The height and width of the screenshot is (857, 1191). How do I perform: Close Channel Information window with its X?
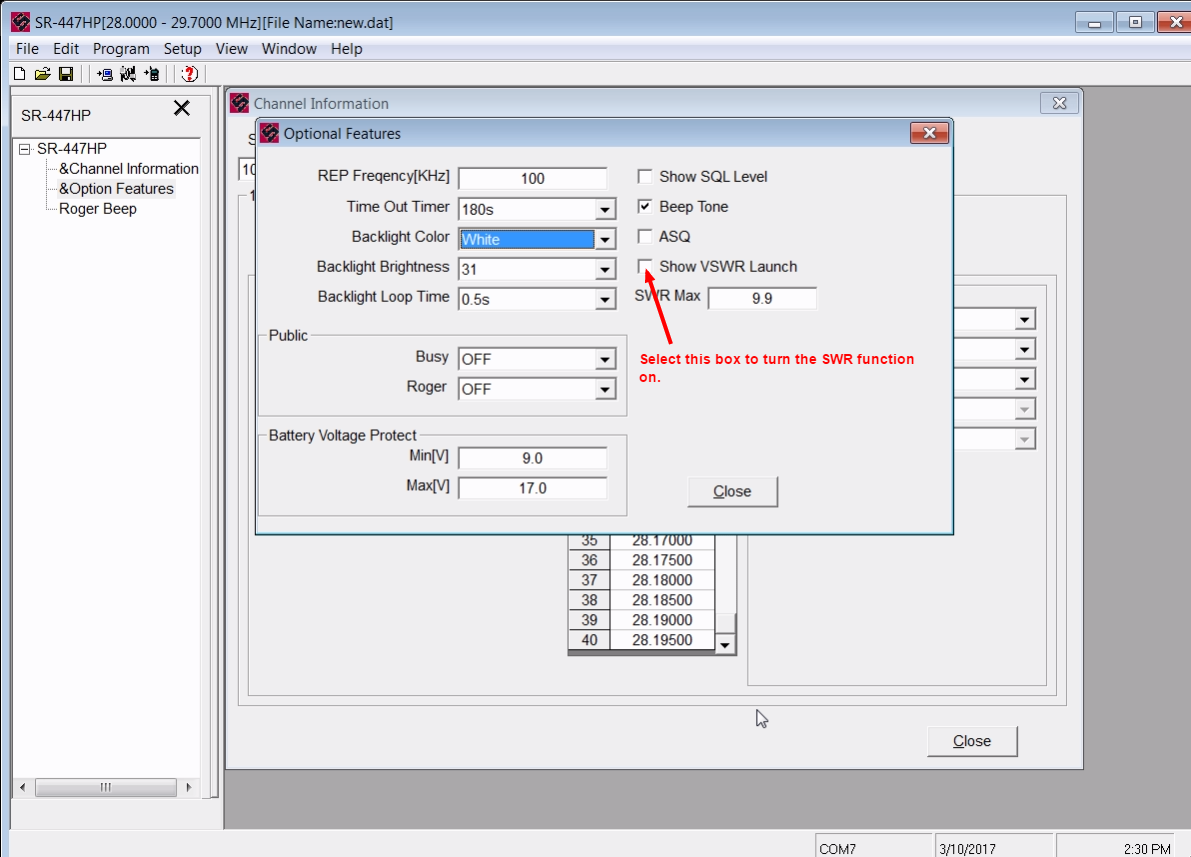pyautogui.click(x=1060, y=103)
